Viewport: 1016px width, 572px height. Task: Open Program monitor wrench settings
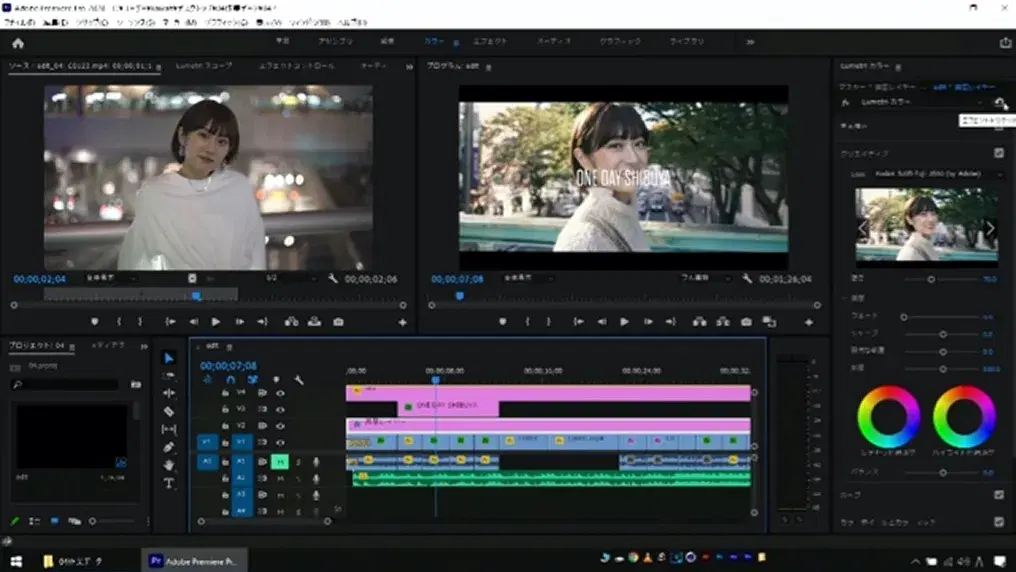pos(747,279)
